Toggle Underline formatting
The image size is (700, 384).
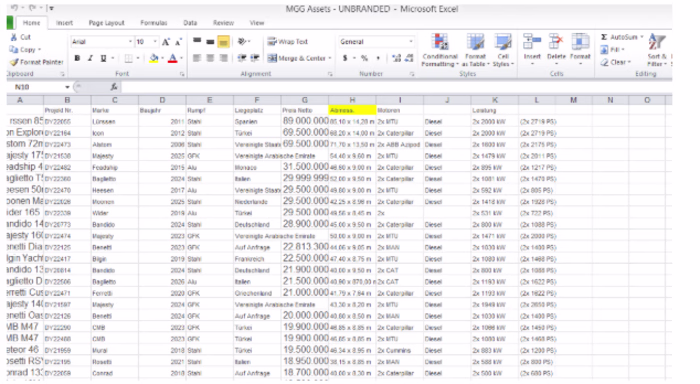(103, 58)
